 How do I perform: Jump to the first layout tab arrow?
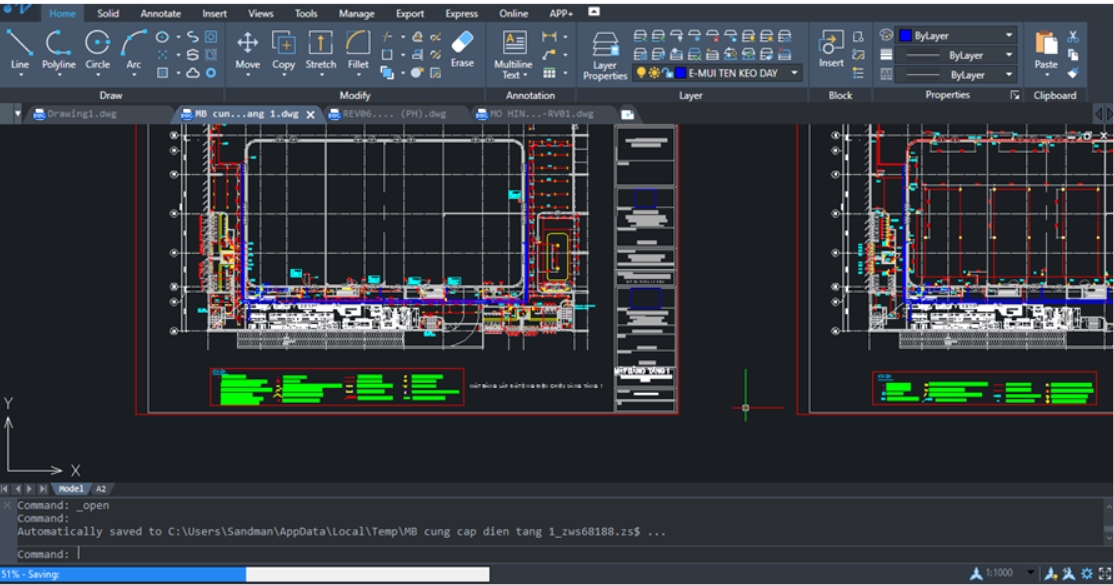5,489
